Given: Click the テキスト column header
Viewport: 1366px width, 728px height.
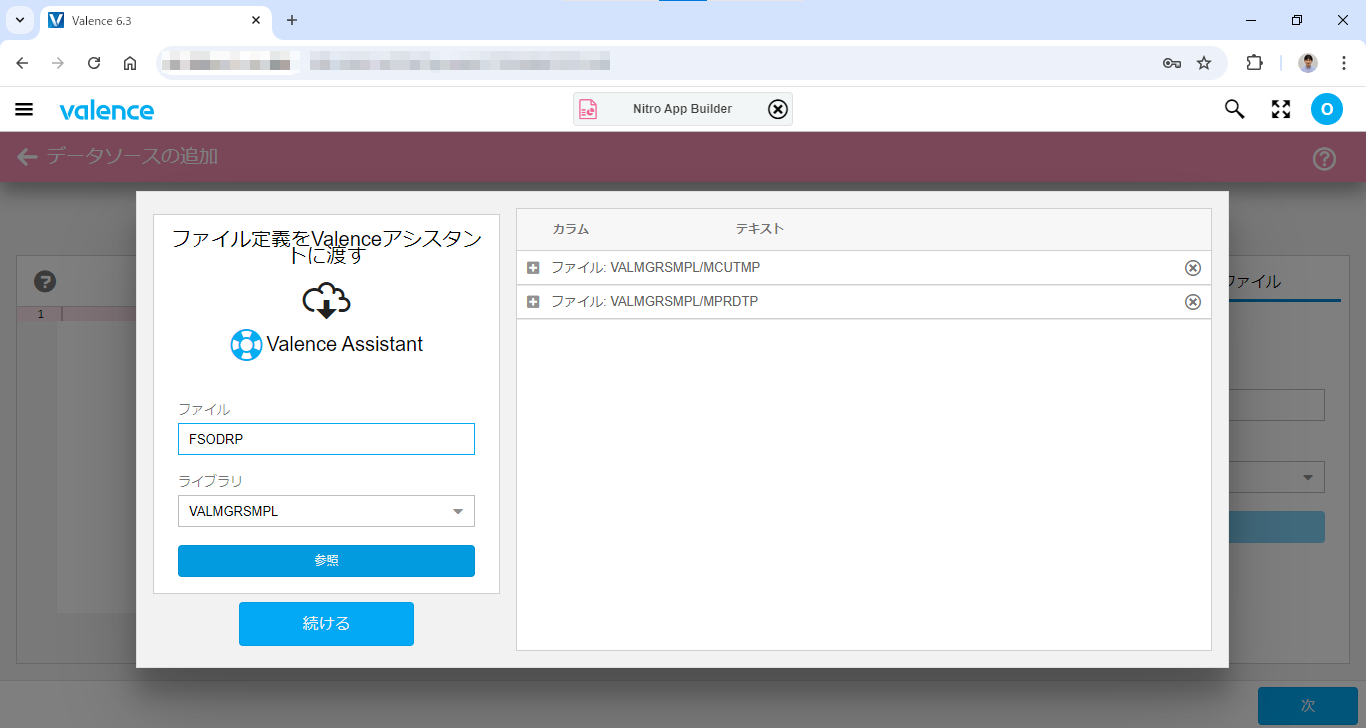Looking at the screenshot, I should (760, 229).
